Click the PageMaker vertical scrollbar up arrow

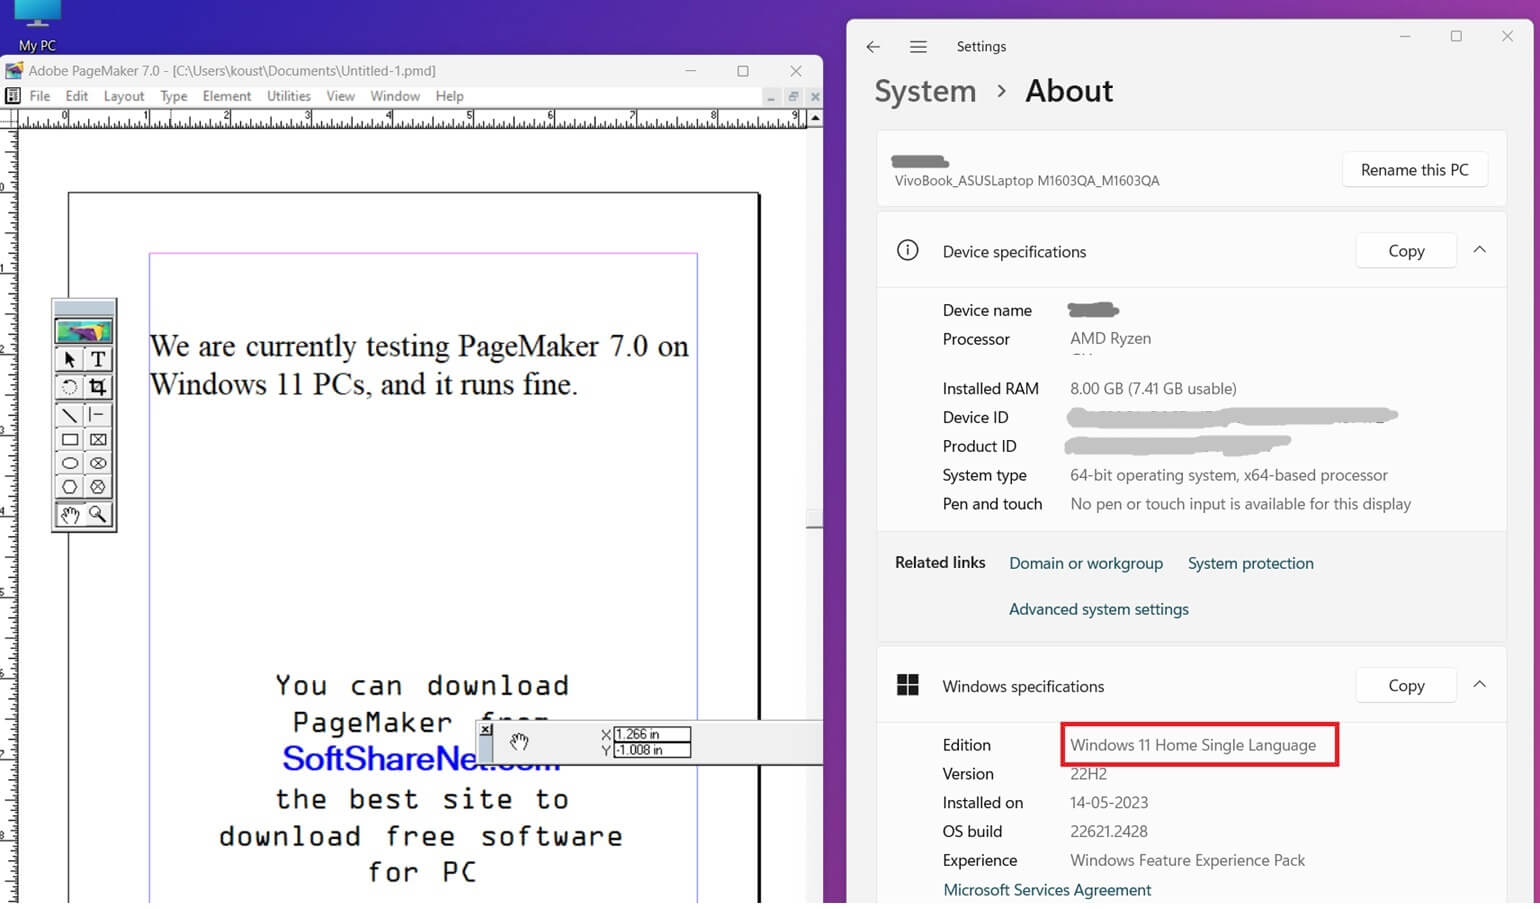[x=815, y=118]
